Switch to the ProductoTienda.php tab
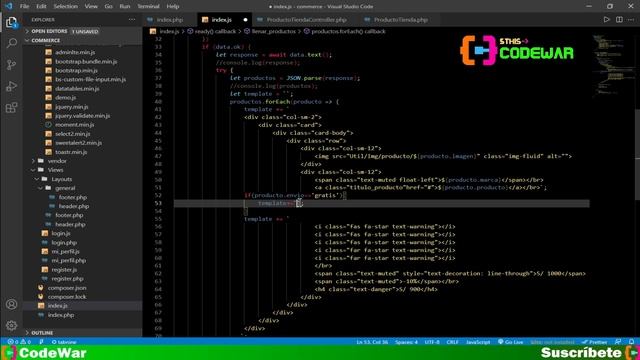Screen dimensions: 640x360 tap(400, 20)
